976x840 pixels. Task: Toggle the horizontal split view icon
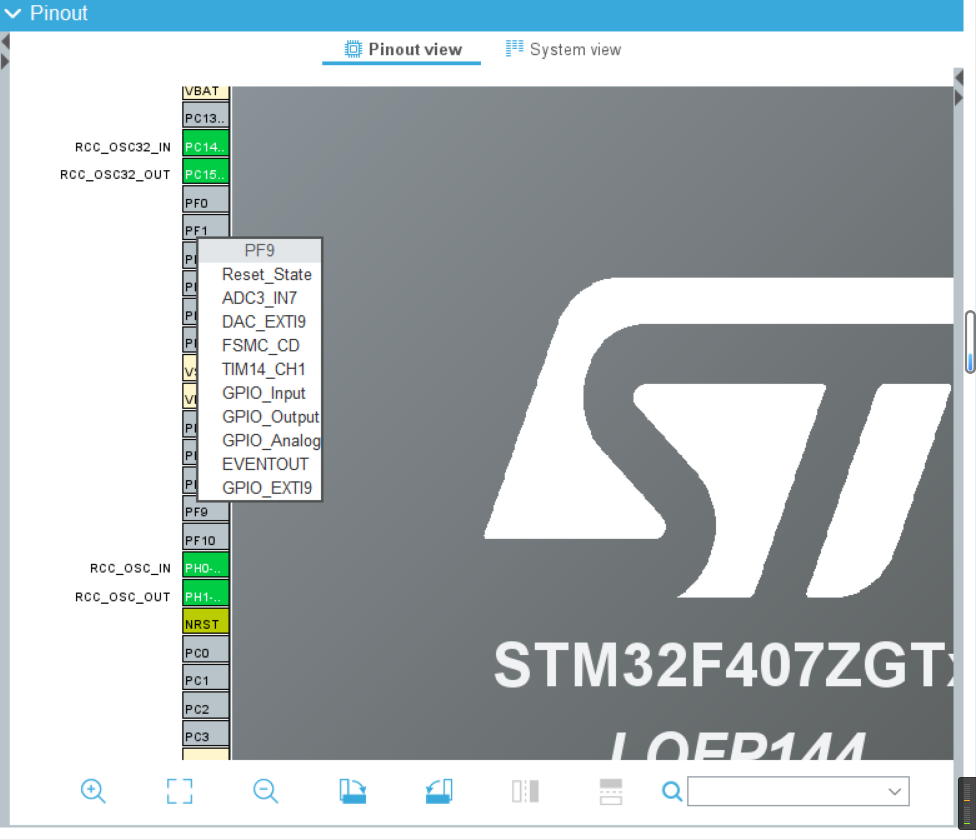click(611, 791)
